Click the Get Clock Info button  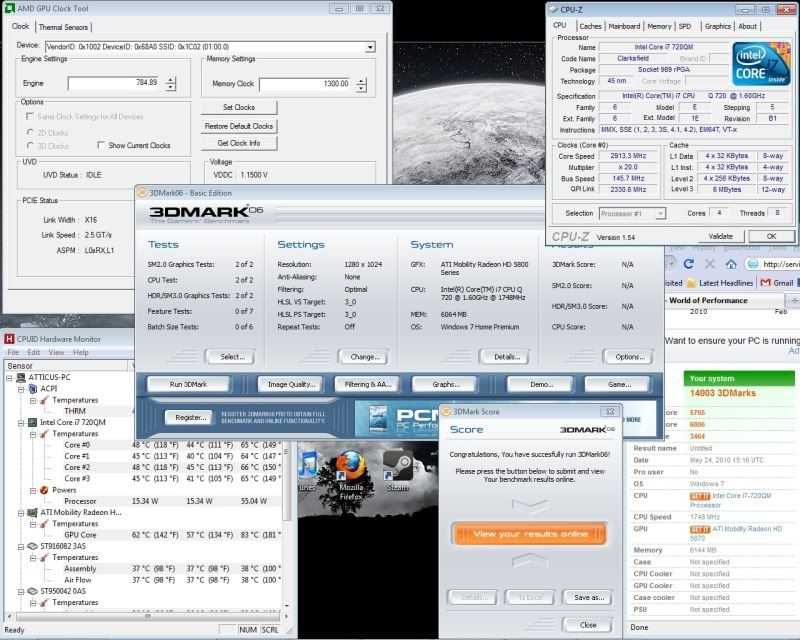point(239,143)
